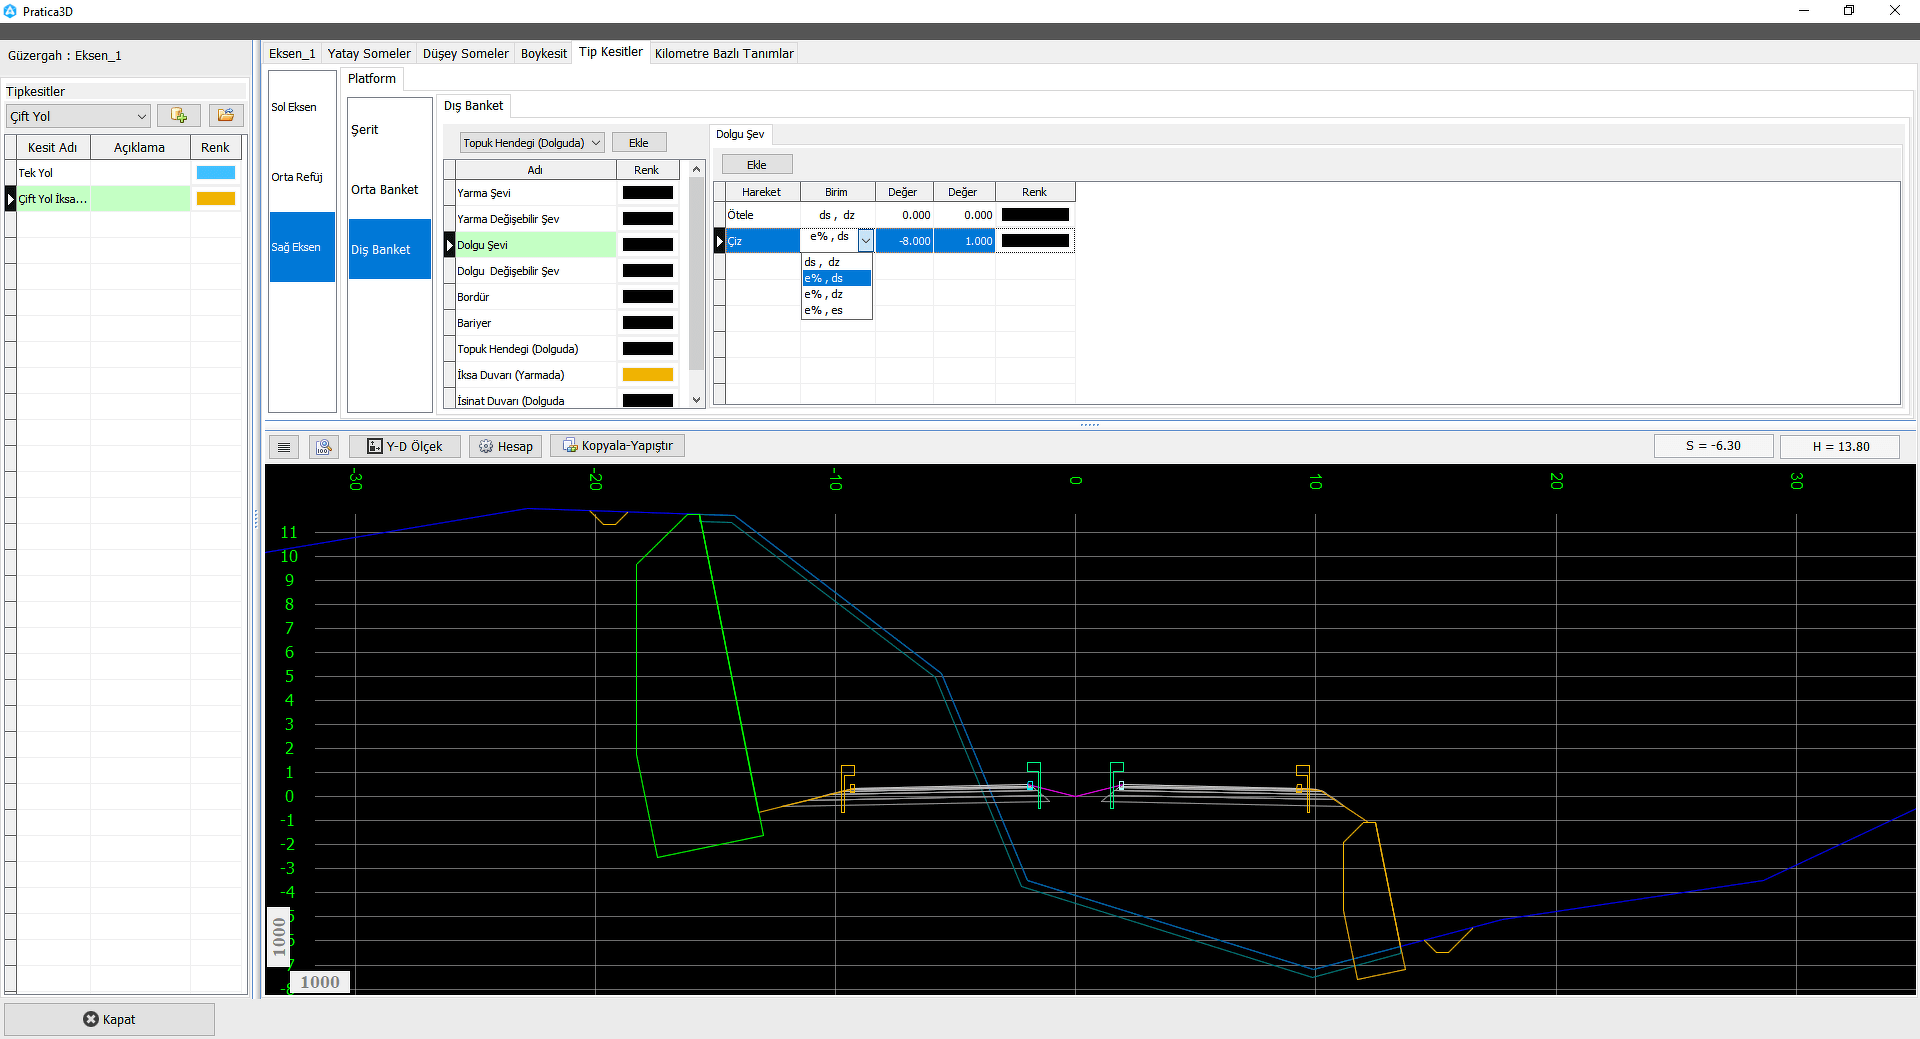Expand the Çift Yol section type dropdown
1920x1039 pixels.
pyautogui.click(x=141, y=117)
